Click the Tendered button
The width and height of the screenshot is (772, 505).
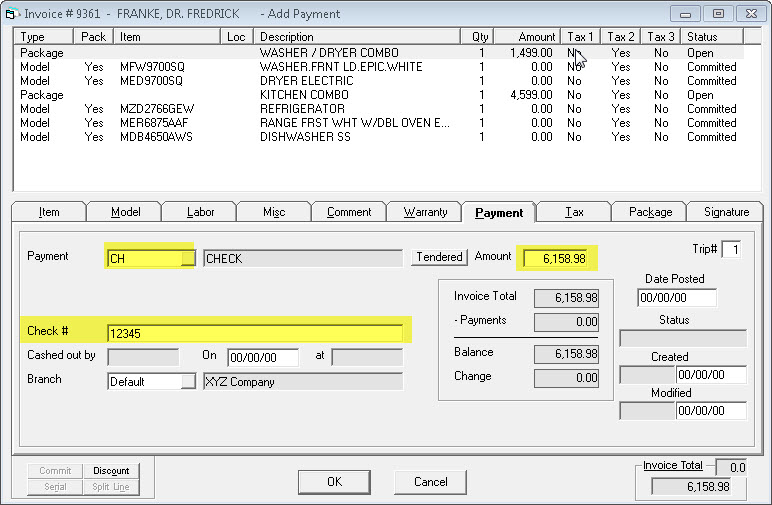coord(439,257)
